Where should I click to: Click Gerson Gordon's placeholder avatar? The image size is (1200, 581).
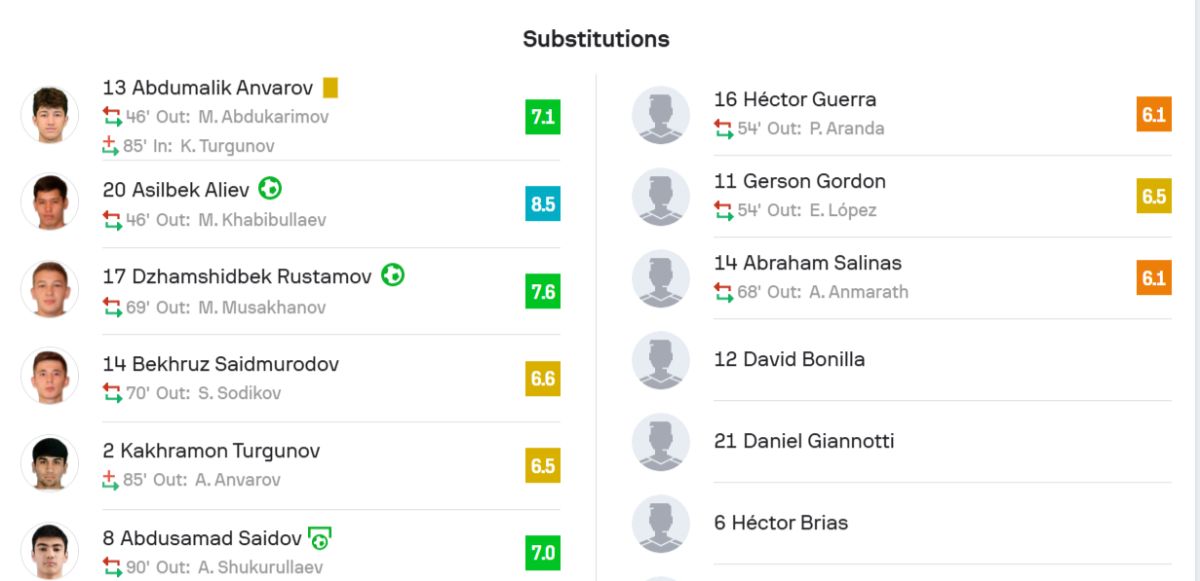coord(661,196)
